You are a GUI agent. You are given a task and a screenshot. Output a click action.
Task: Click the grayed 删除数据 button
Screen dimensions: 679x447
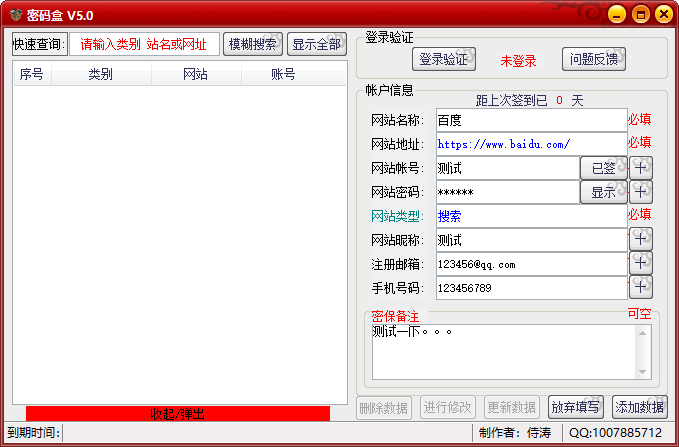pos(384,407)
